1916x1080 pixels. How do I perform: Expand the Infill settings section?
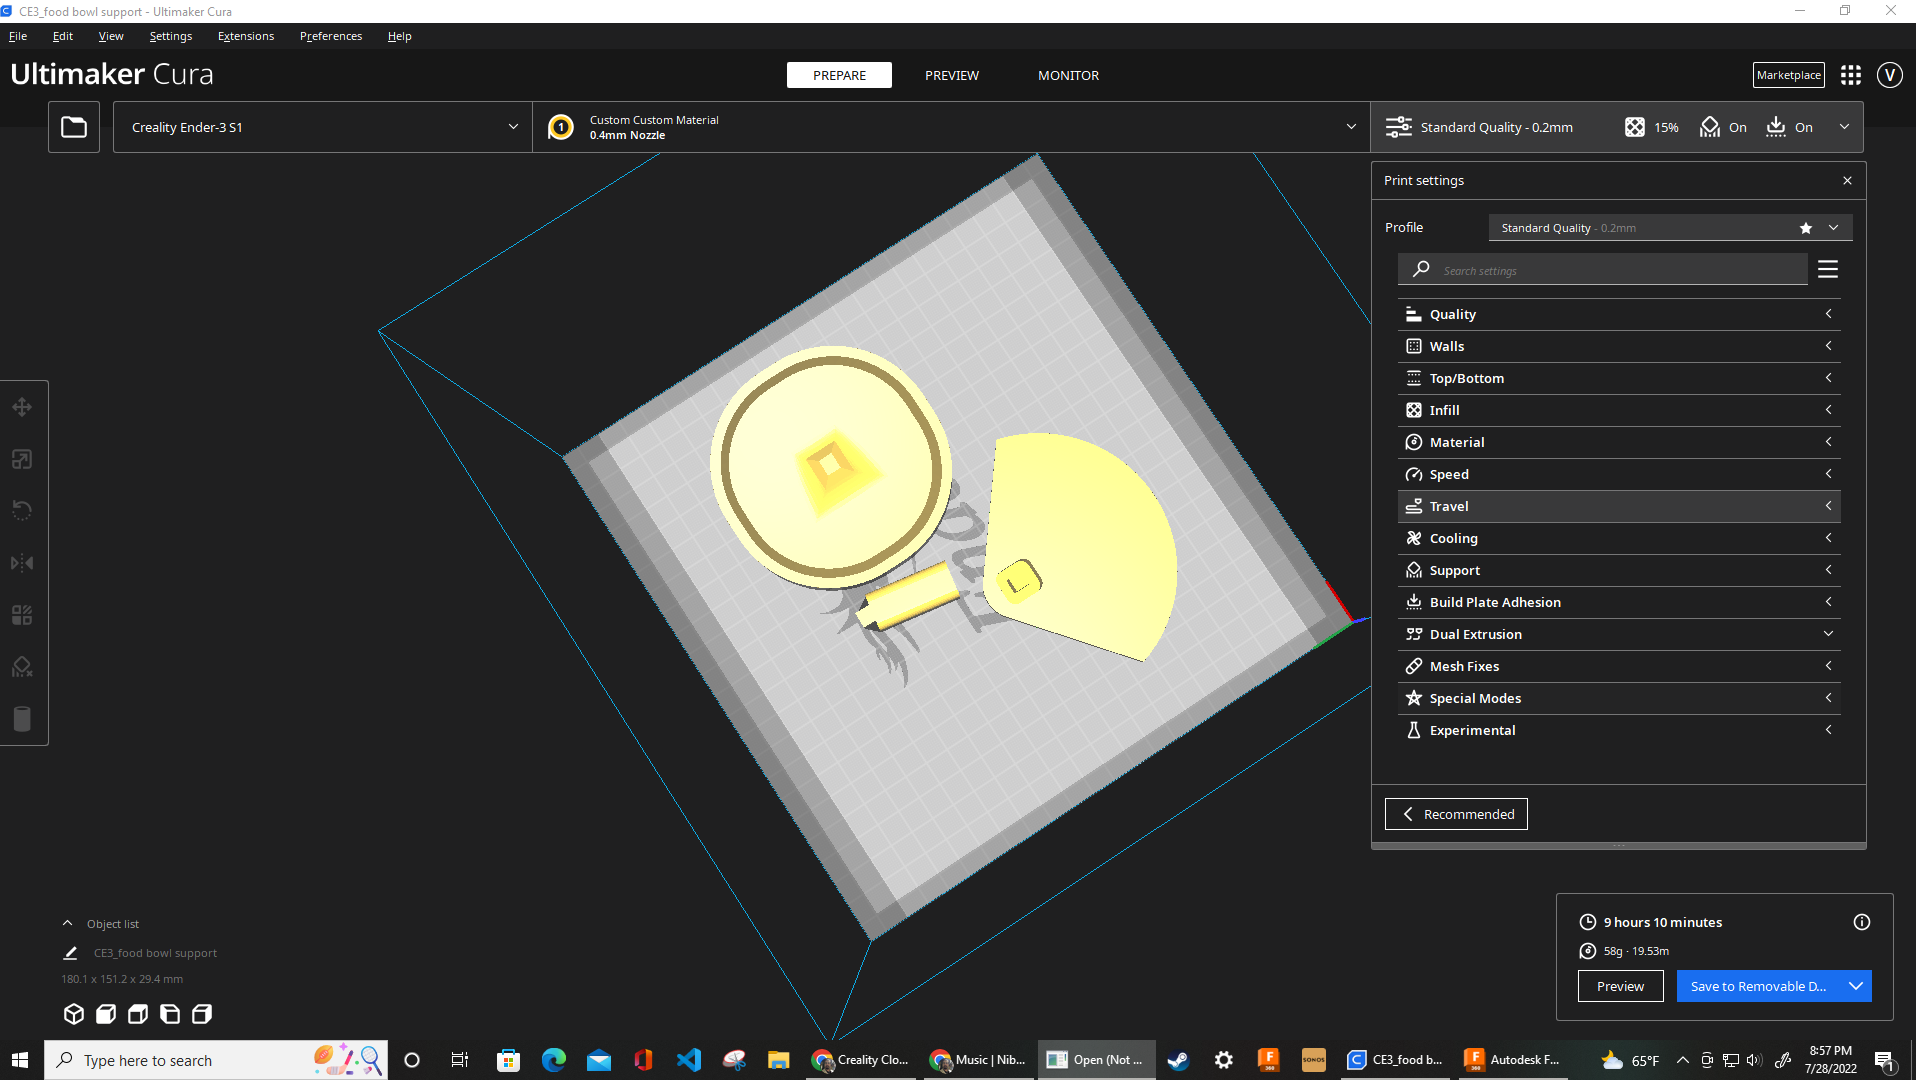pos(1618,410)
